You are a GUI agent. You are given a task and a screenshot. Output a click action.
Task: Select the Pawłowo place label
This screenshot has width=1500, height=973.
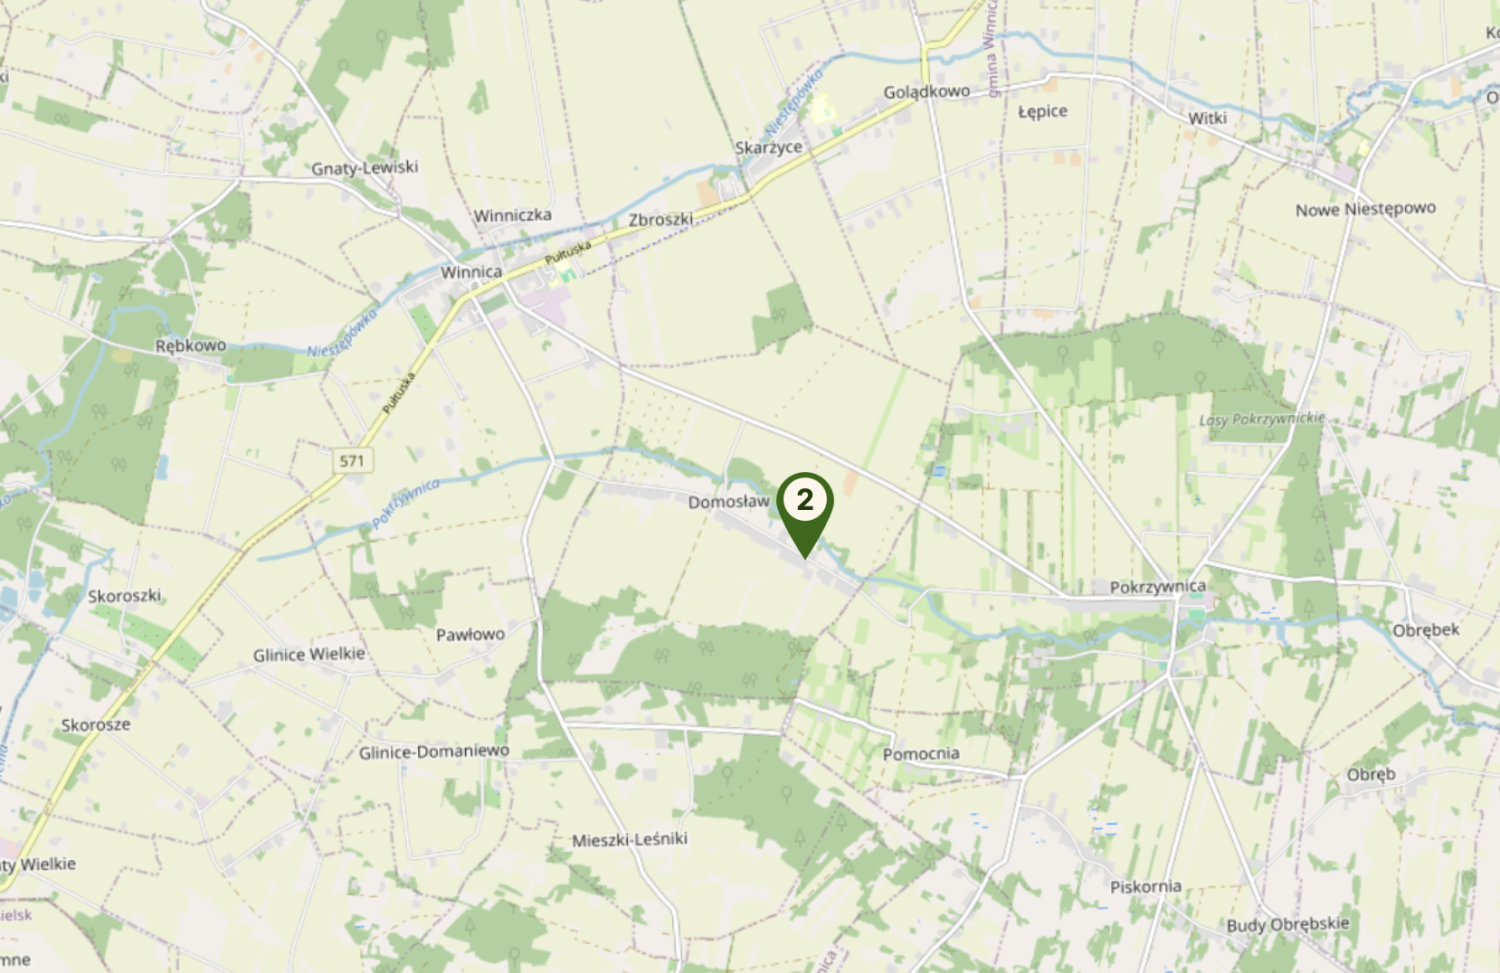[470, 634]
